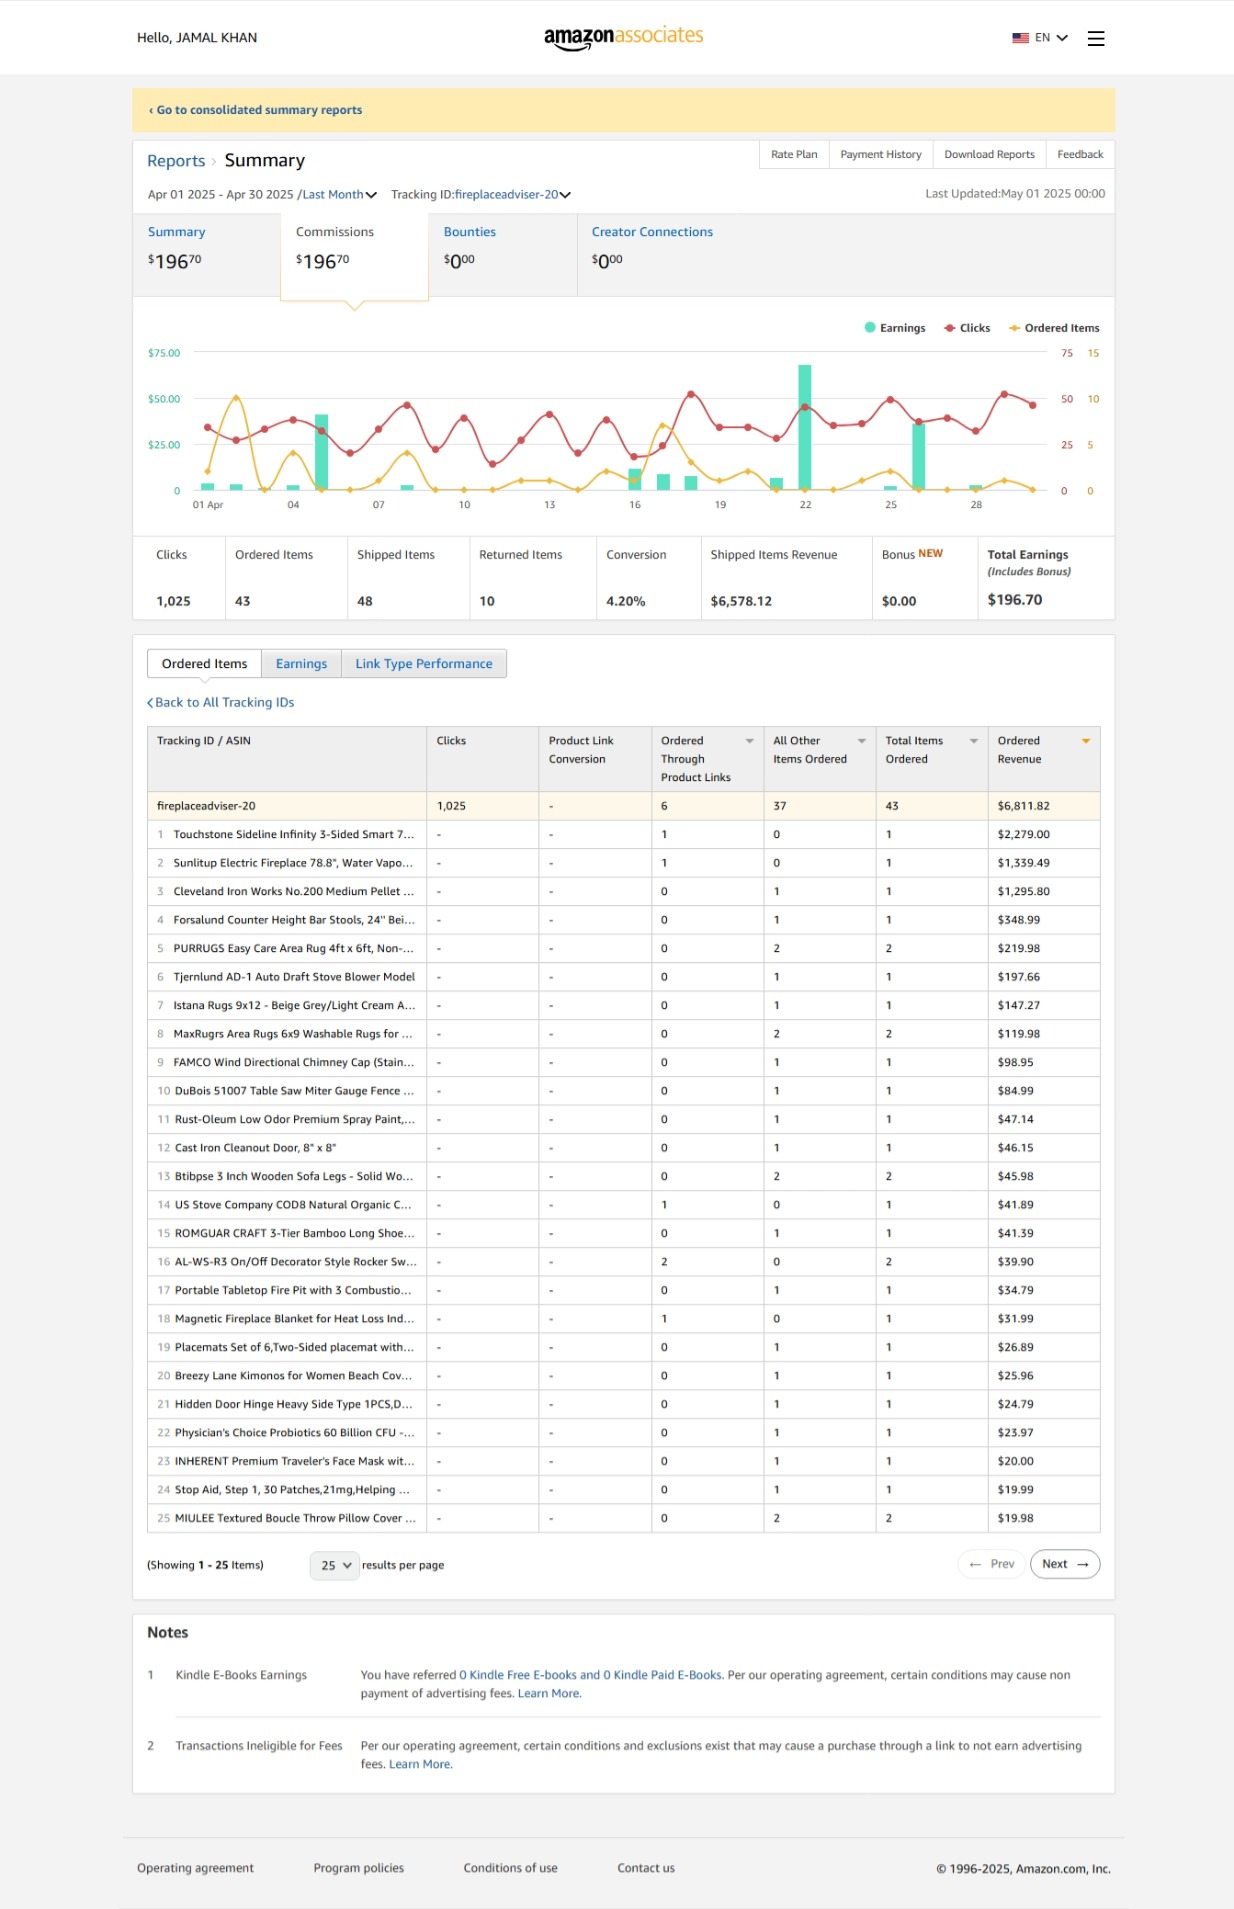1234x1909 pixels.
Task: Click the US flag language icon
Action: point(1020,38)
